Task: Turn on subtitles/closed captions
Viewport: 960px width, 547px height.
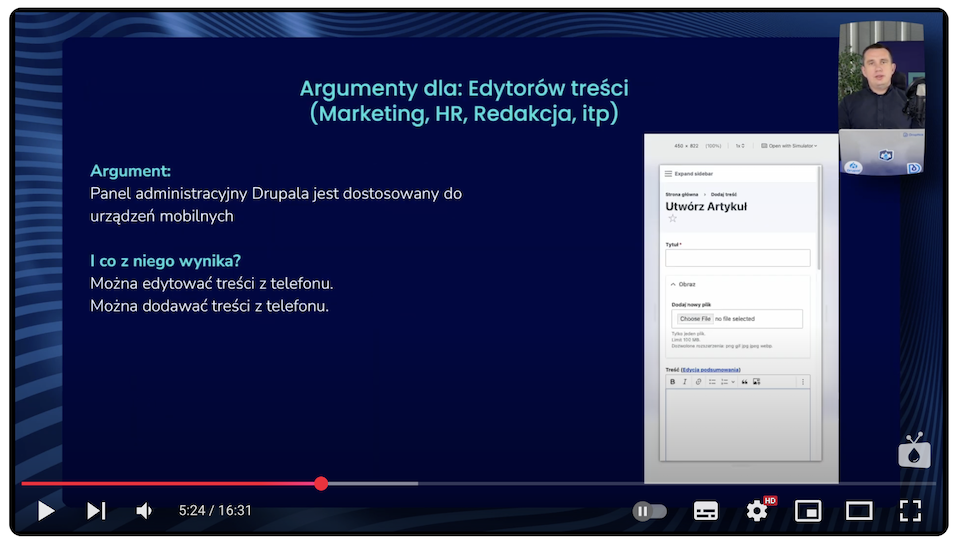Action: 705,510
